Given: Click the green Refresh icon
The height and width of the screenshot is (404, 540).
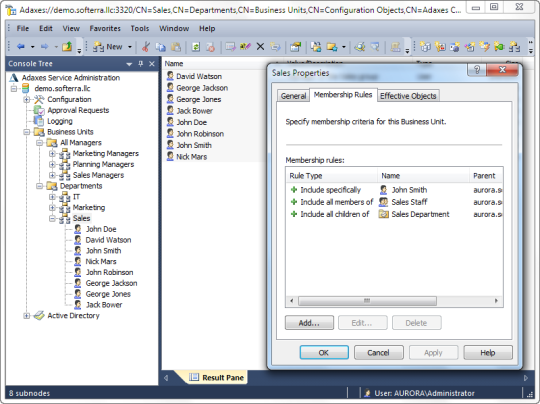Looking at the screenshot, I should pyautogui.click(x=196, y=46).
